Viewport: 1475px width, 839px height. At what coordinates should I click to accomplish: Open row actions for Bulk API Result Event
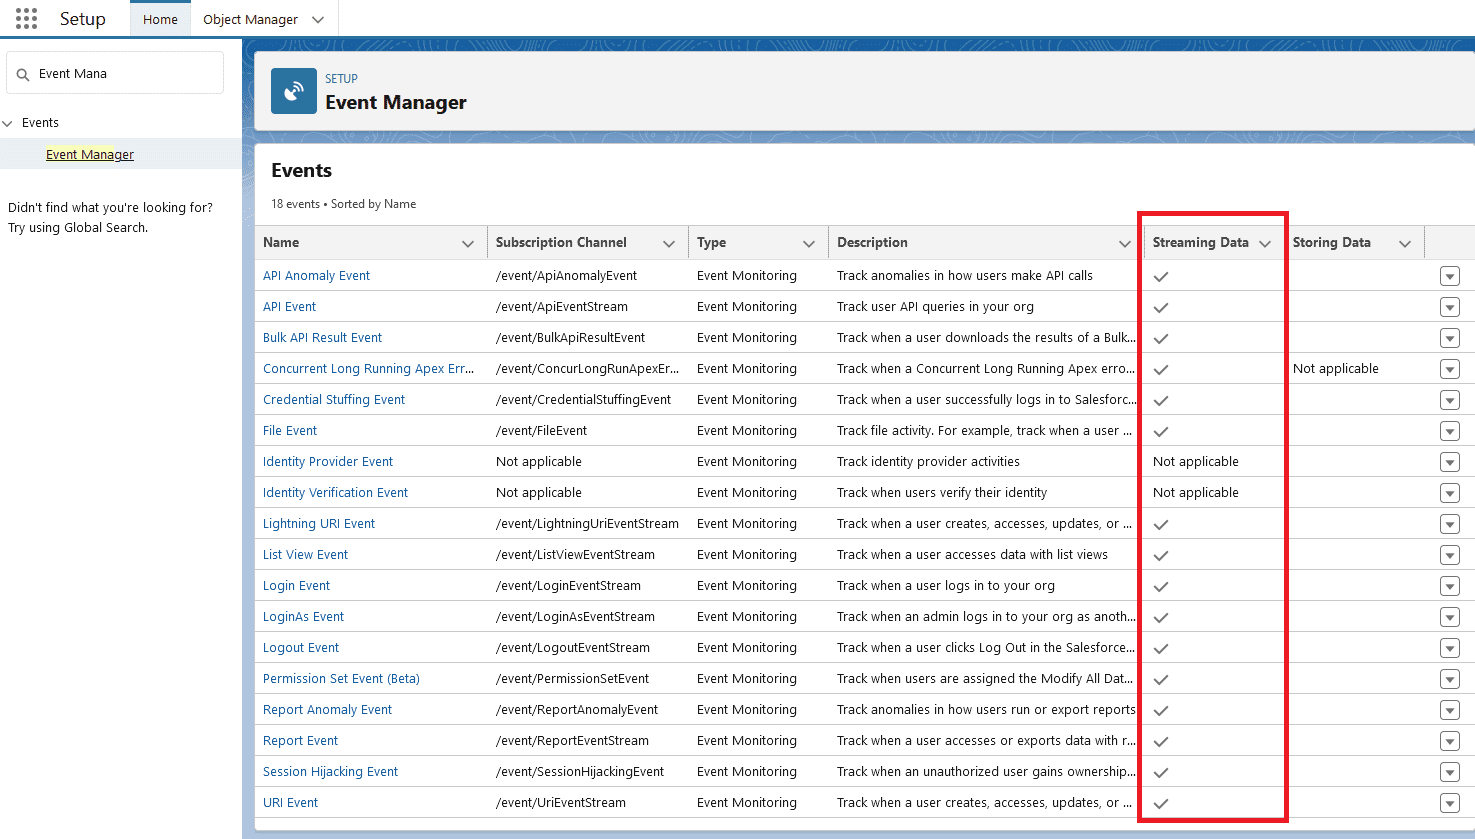click(x=1450, y=338)
